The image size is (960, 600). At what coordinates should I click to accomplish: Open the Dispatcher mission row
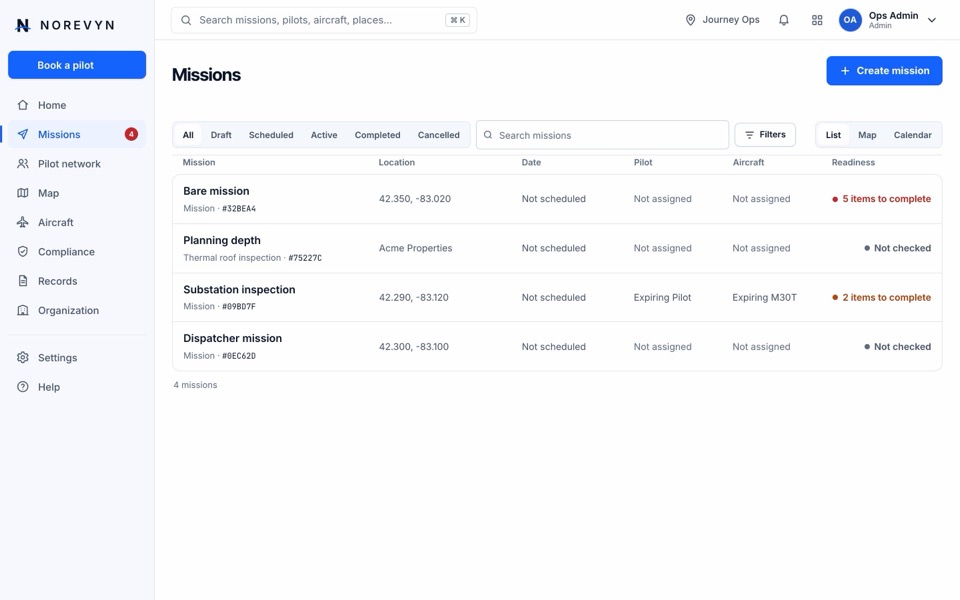557,347
